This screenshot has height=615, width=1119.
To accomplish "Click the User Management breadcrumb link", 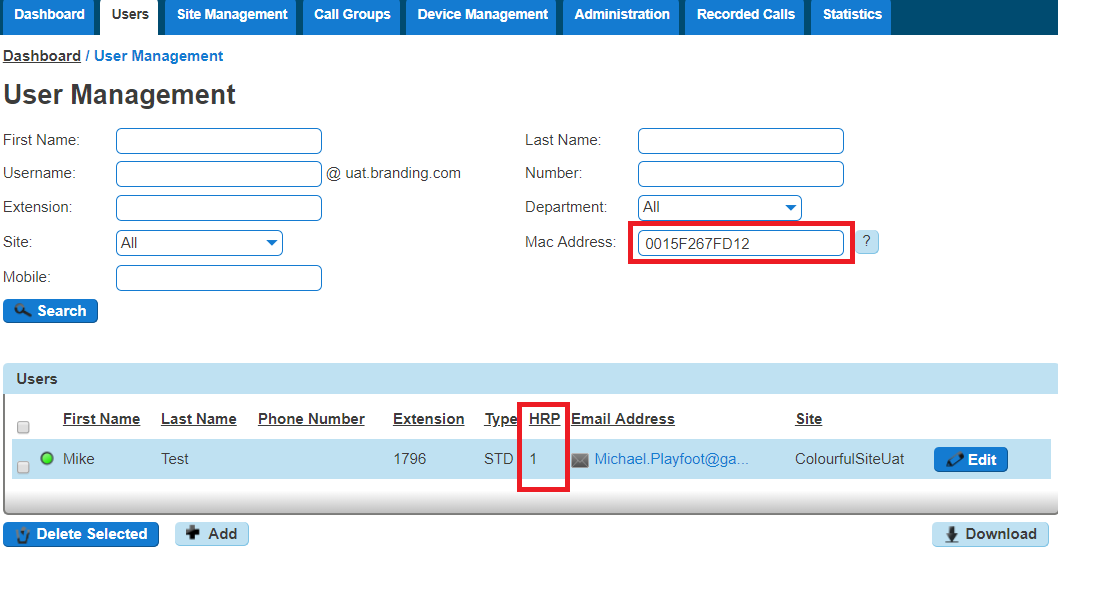I will click(x=158, y=56).
